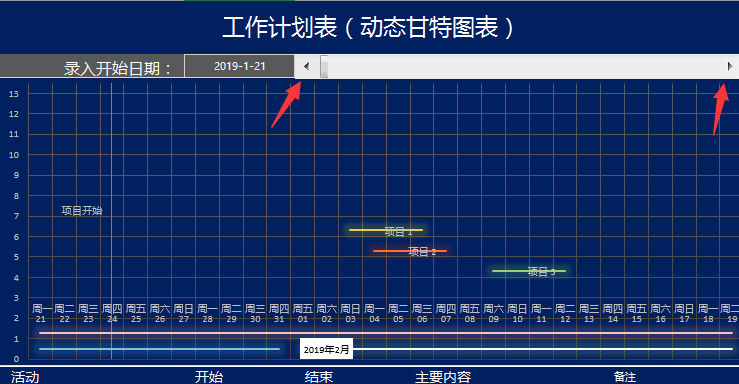Select the light blue January month bar
739x384 pixels.
pos(159,349)
